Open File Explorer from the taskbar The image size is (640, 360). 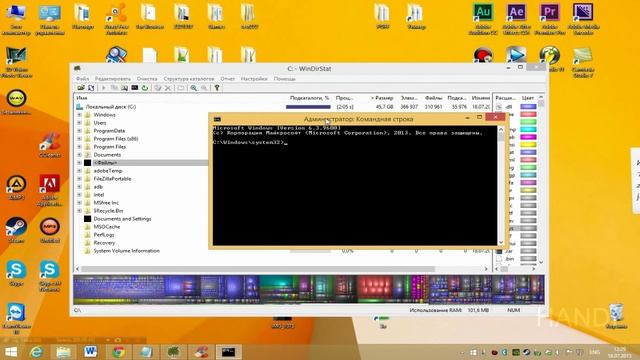pos(63,352)
